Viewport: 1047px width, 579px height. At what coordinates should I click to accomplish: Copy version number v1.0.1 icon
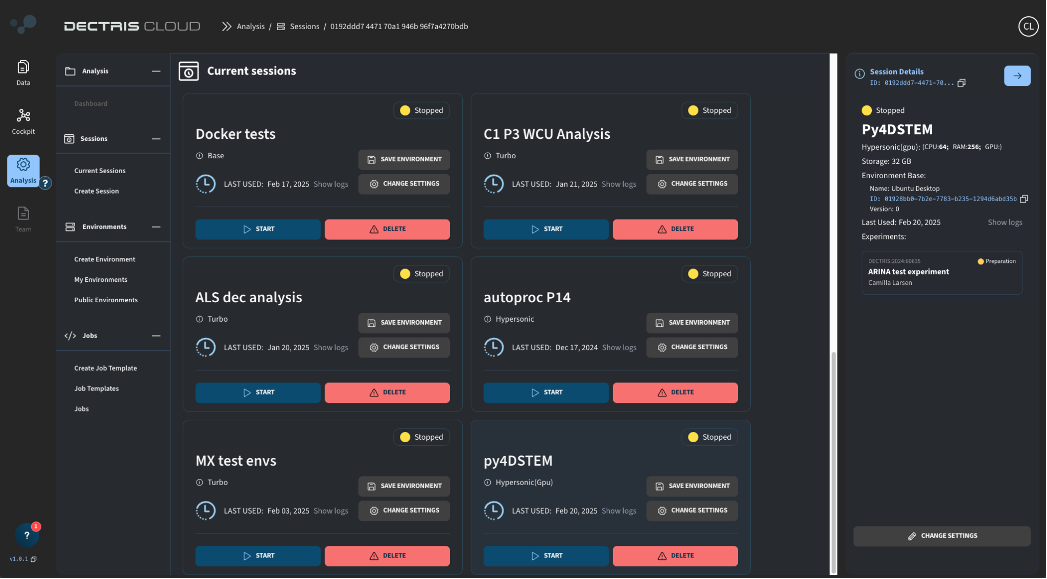[x=34, y=559]
